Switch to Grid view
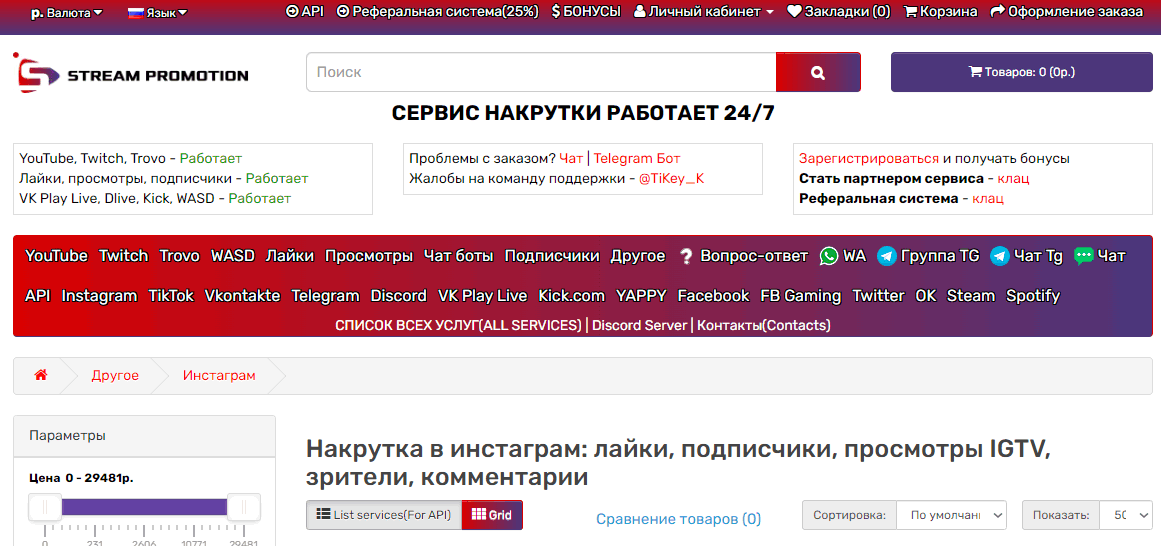Image resolution: width=1161 pixels, height=546 pixels. (492, 515)
